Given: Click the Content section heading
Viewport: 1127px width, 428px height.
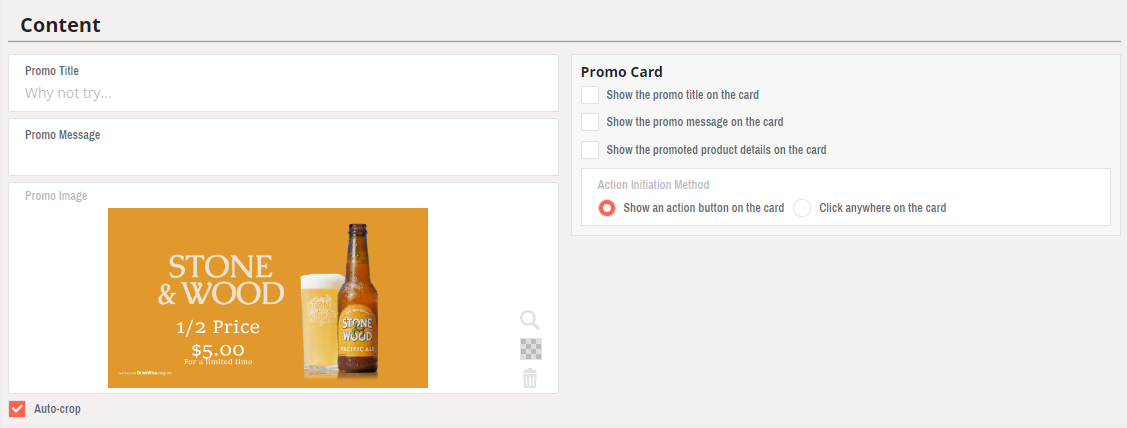Looking at the screenshot, I should pyautogui.click(x=60, y=25).
